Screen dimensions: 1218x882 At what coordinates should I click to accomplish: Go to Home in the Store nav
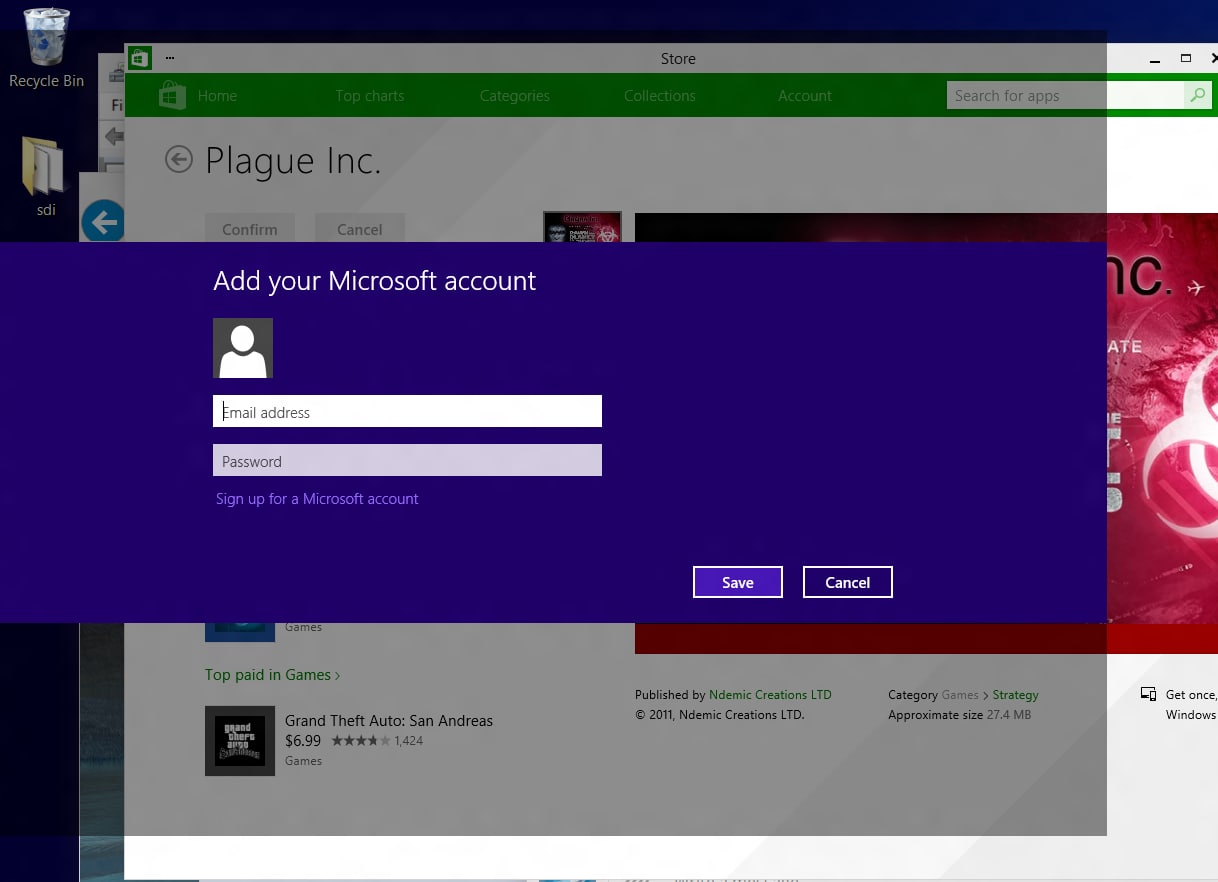[217, 96]
